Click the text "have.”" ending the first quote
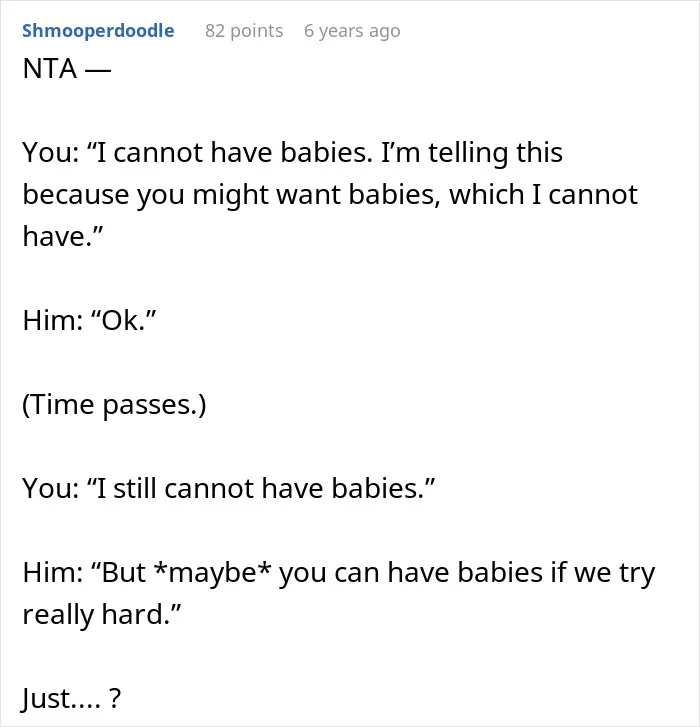 click(x=63, y=236)
